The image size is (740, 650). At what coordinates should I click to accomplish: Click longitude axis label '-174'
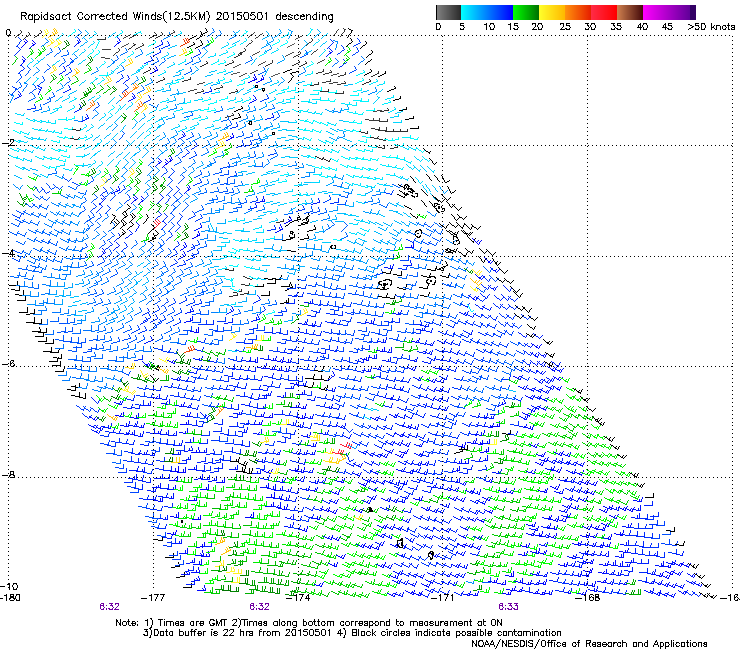[x=298, y=598]
